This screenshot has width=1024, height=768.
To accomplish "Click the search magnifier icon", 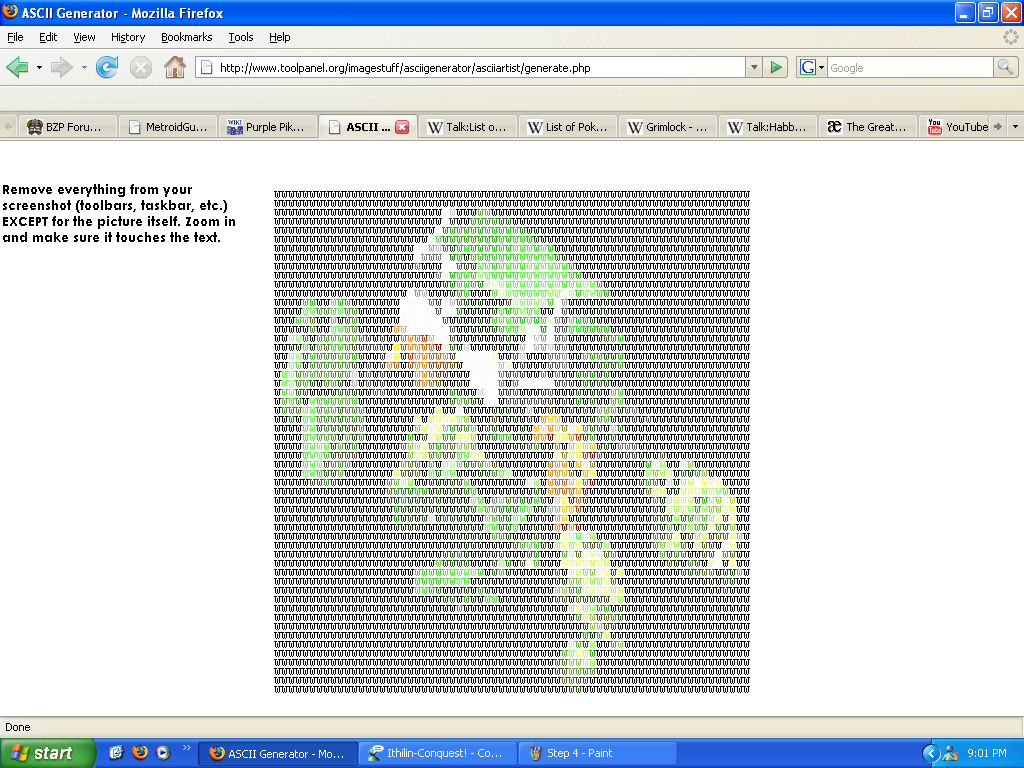I will pos(1005,67).
